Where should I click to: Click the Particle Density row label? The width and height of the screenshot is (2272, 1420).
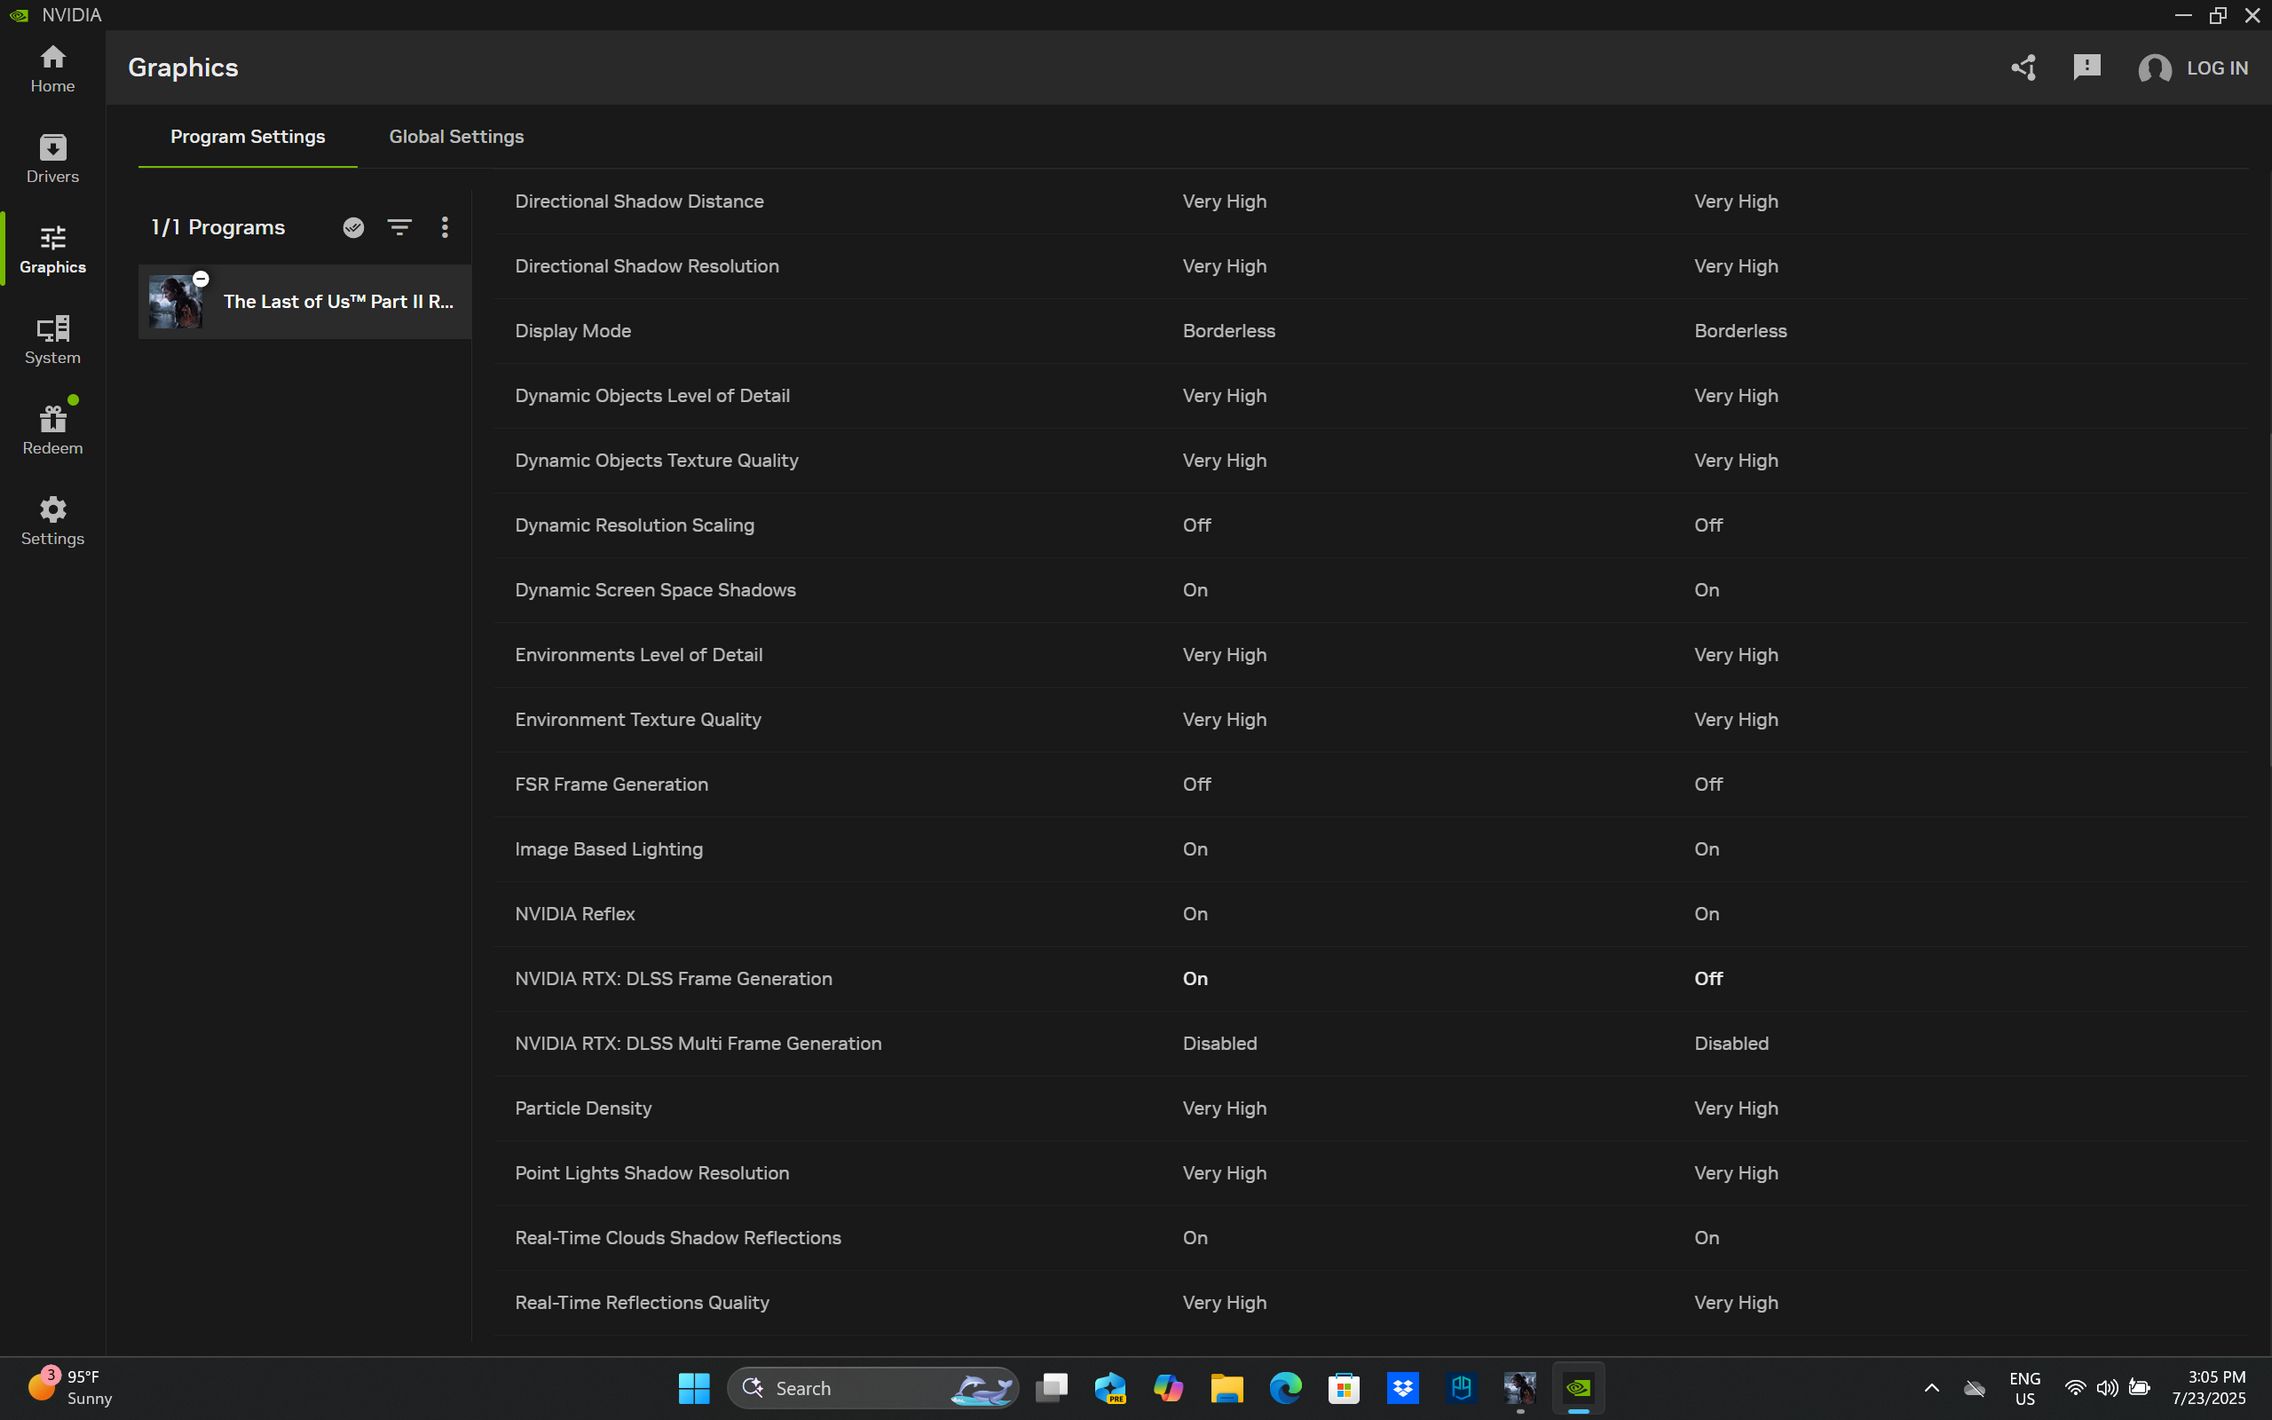(x=583, y=1109)
